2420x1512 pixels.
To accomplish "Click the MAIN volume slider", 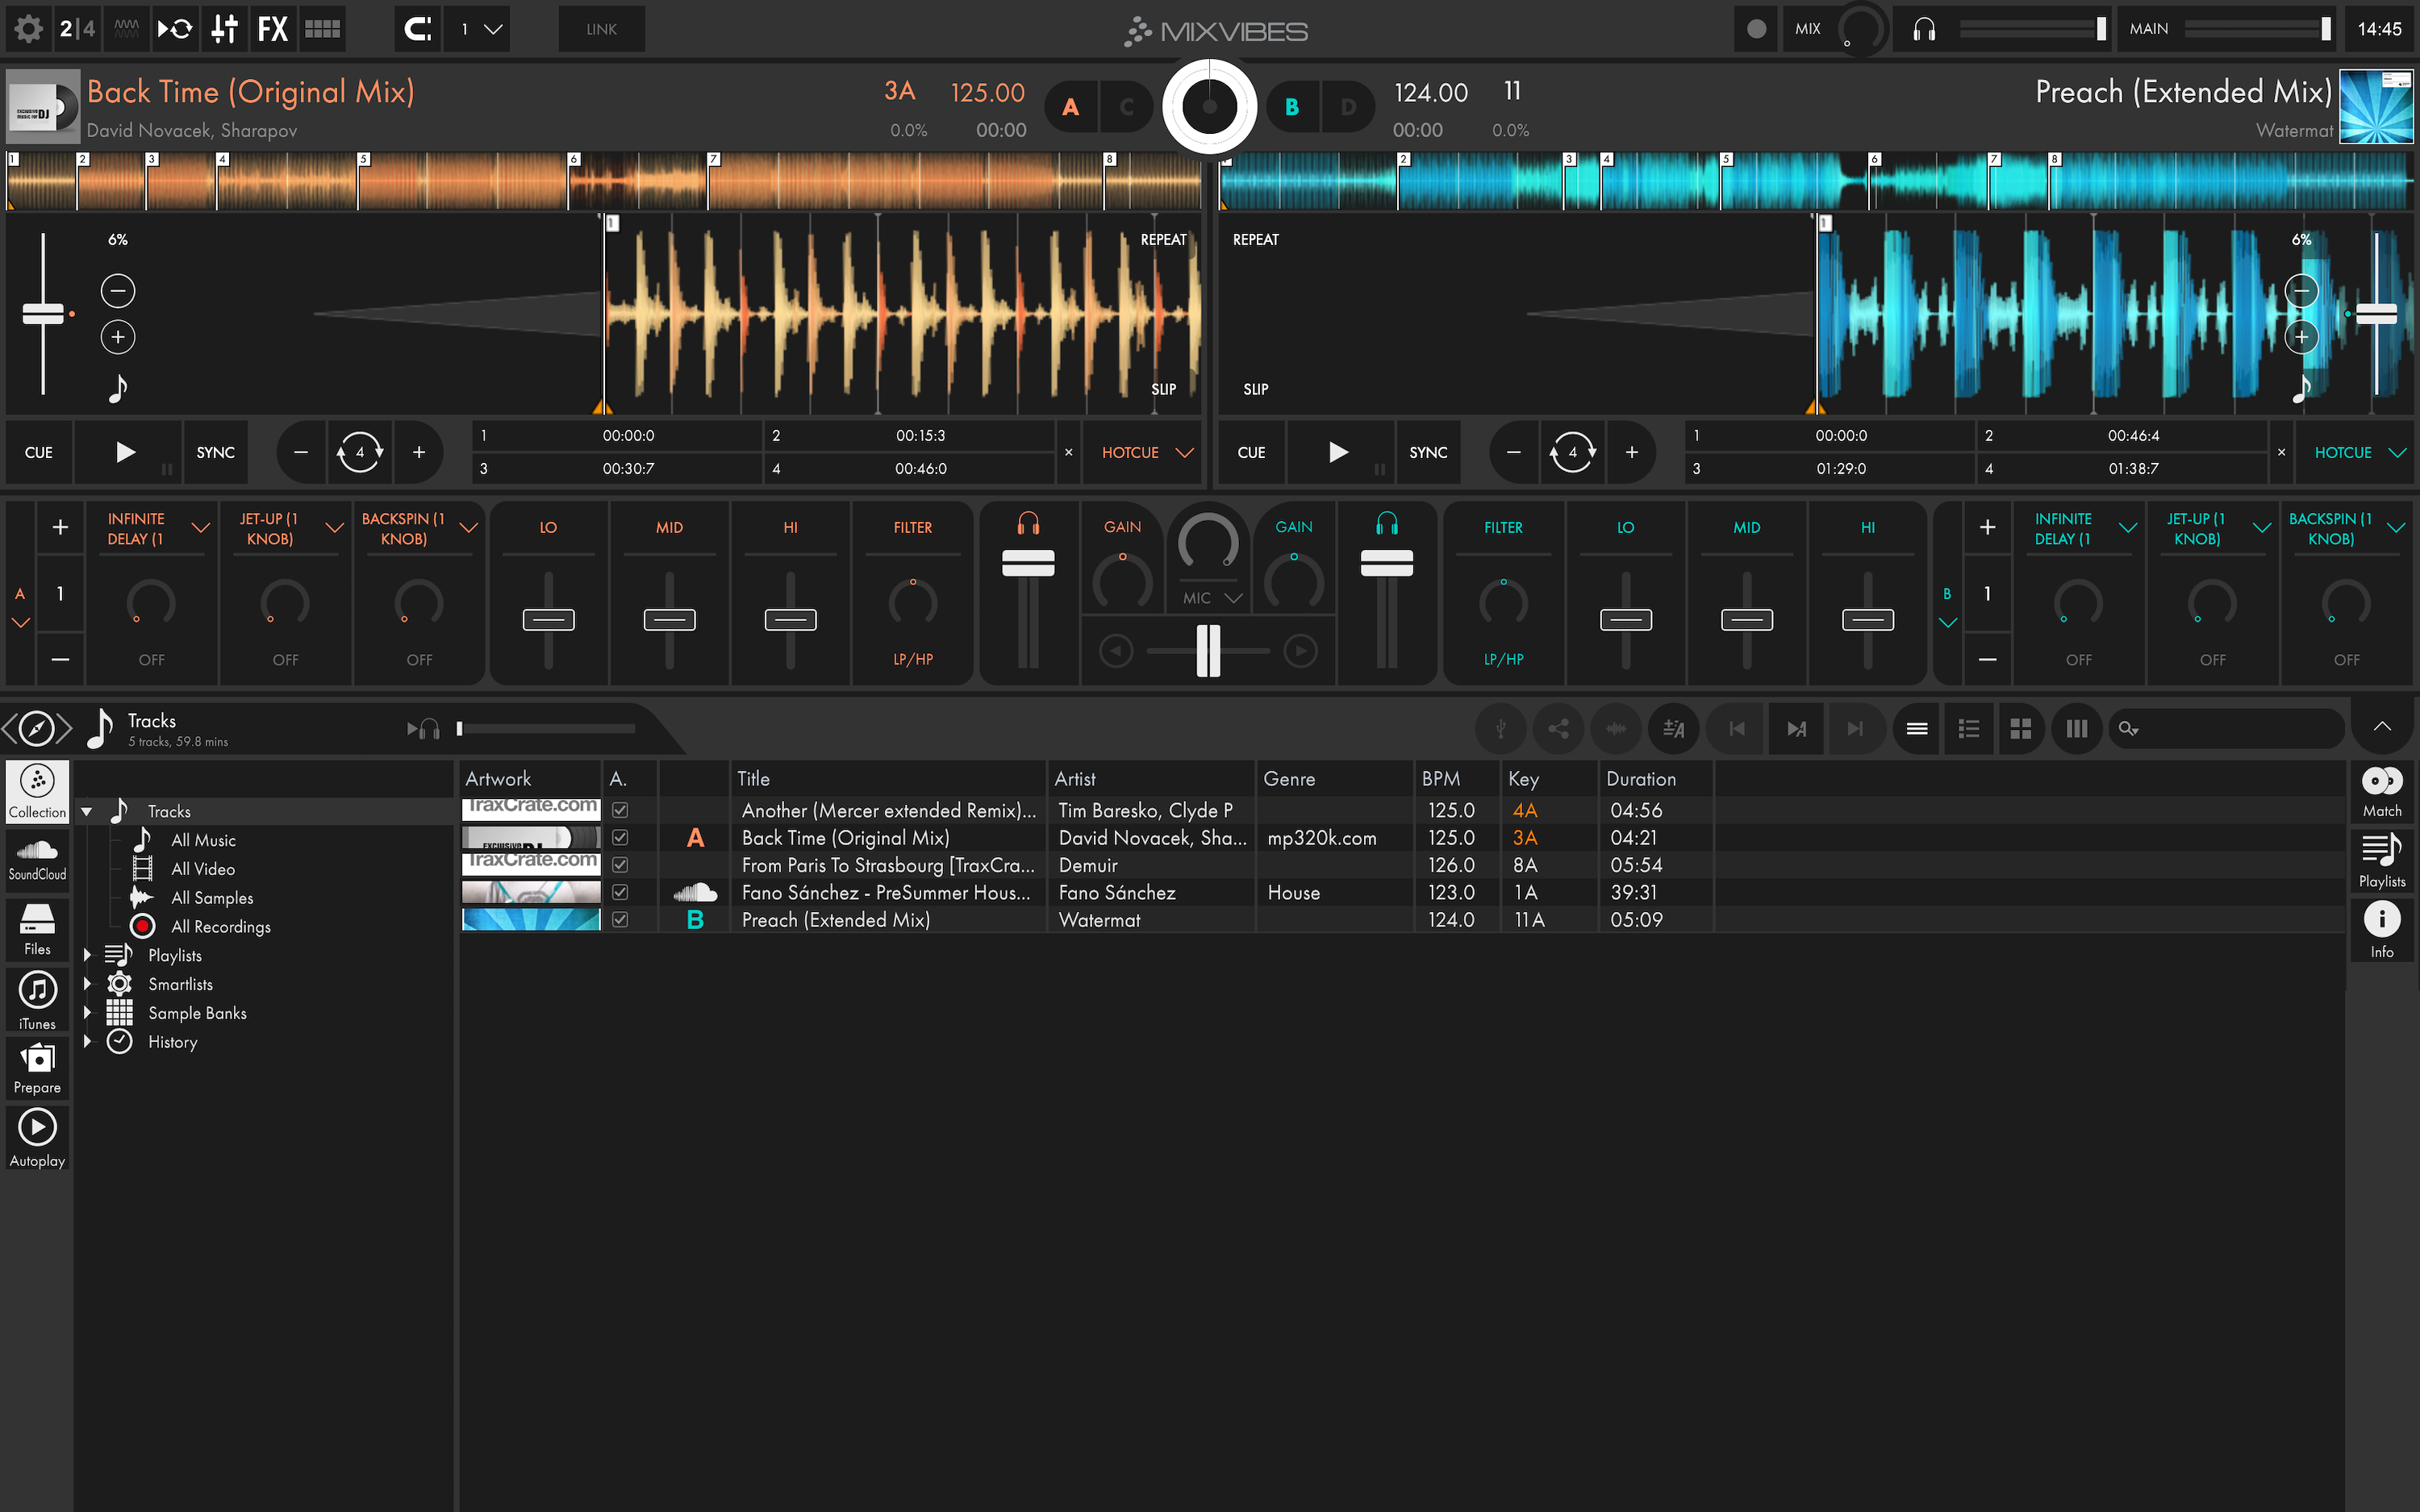I will pyautogui.click(x=2257, y=29).
